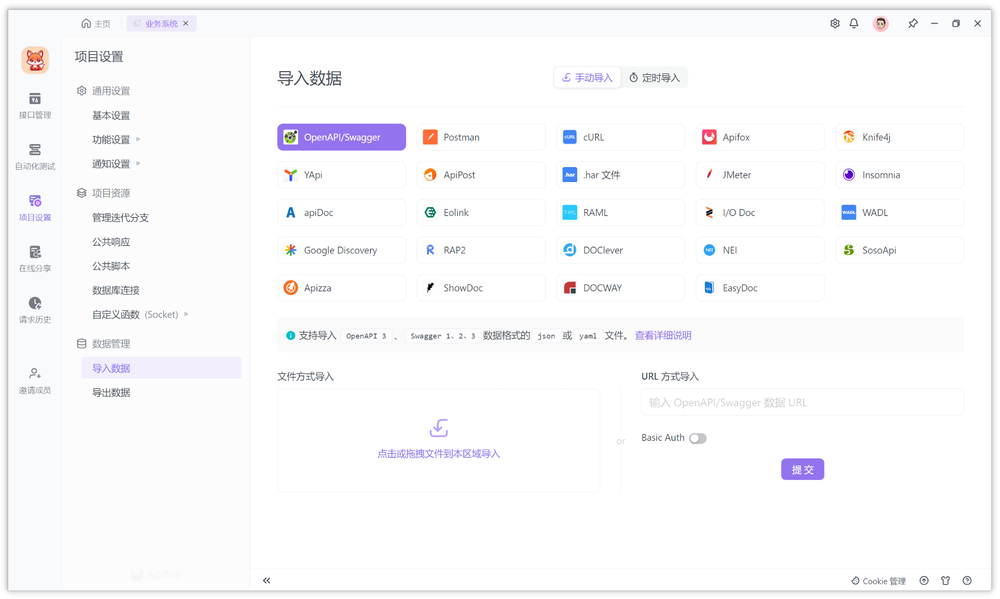This screenshot has height=599, width=1000.
Task: Select apiDoc import format
Action: click(341, 212)
